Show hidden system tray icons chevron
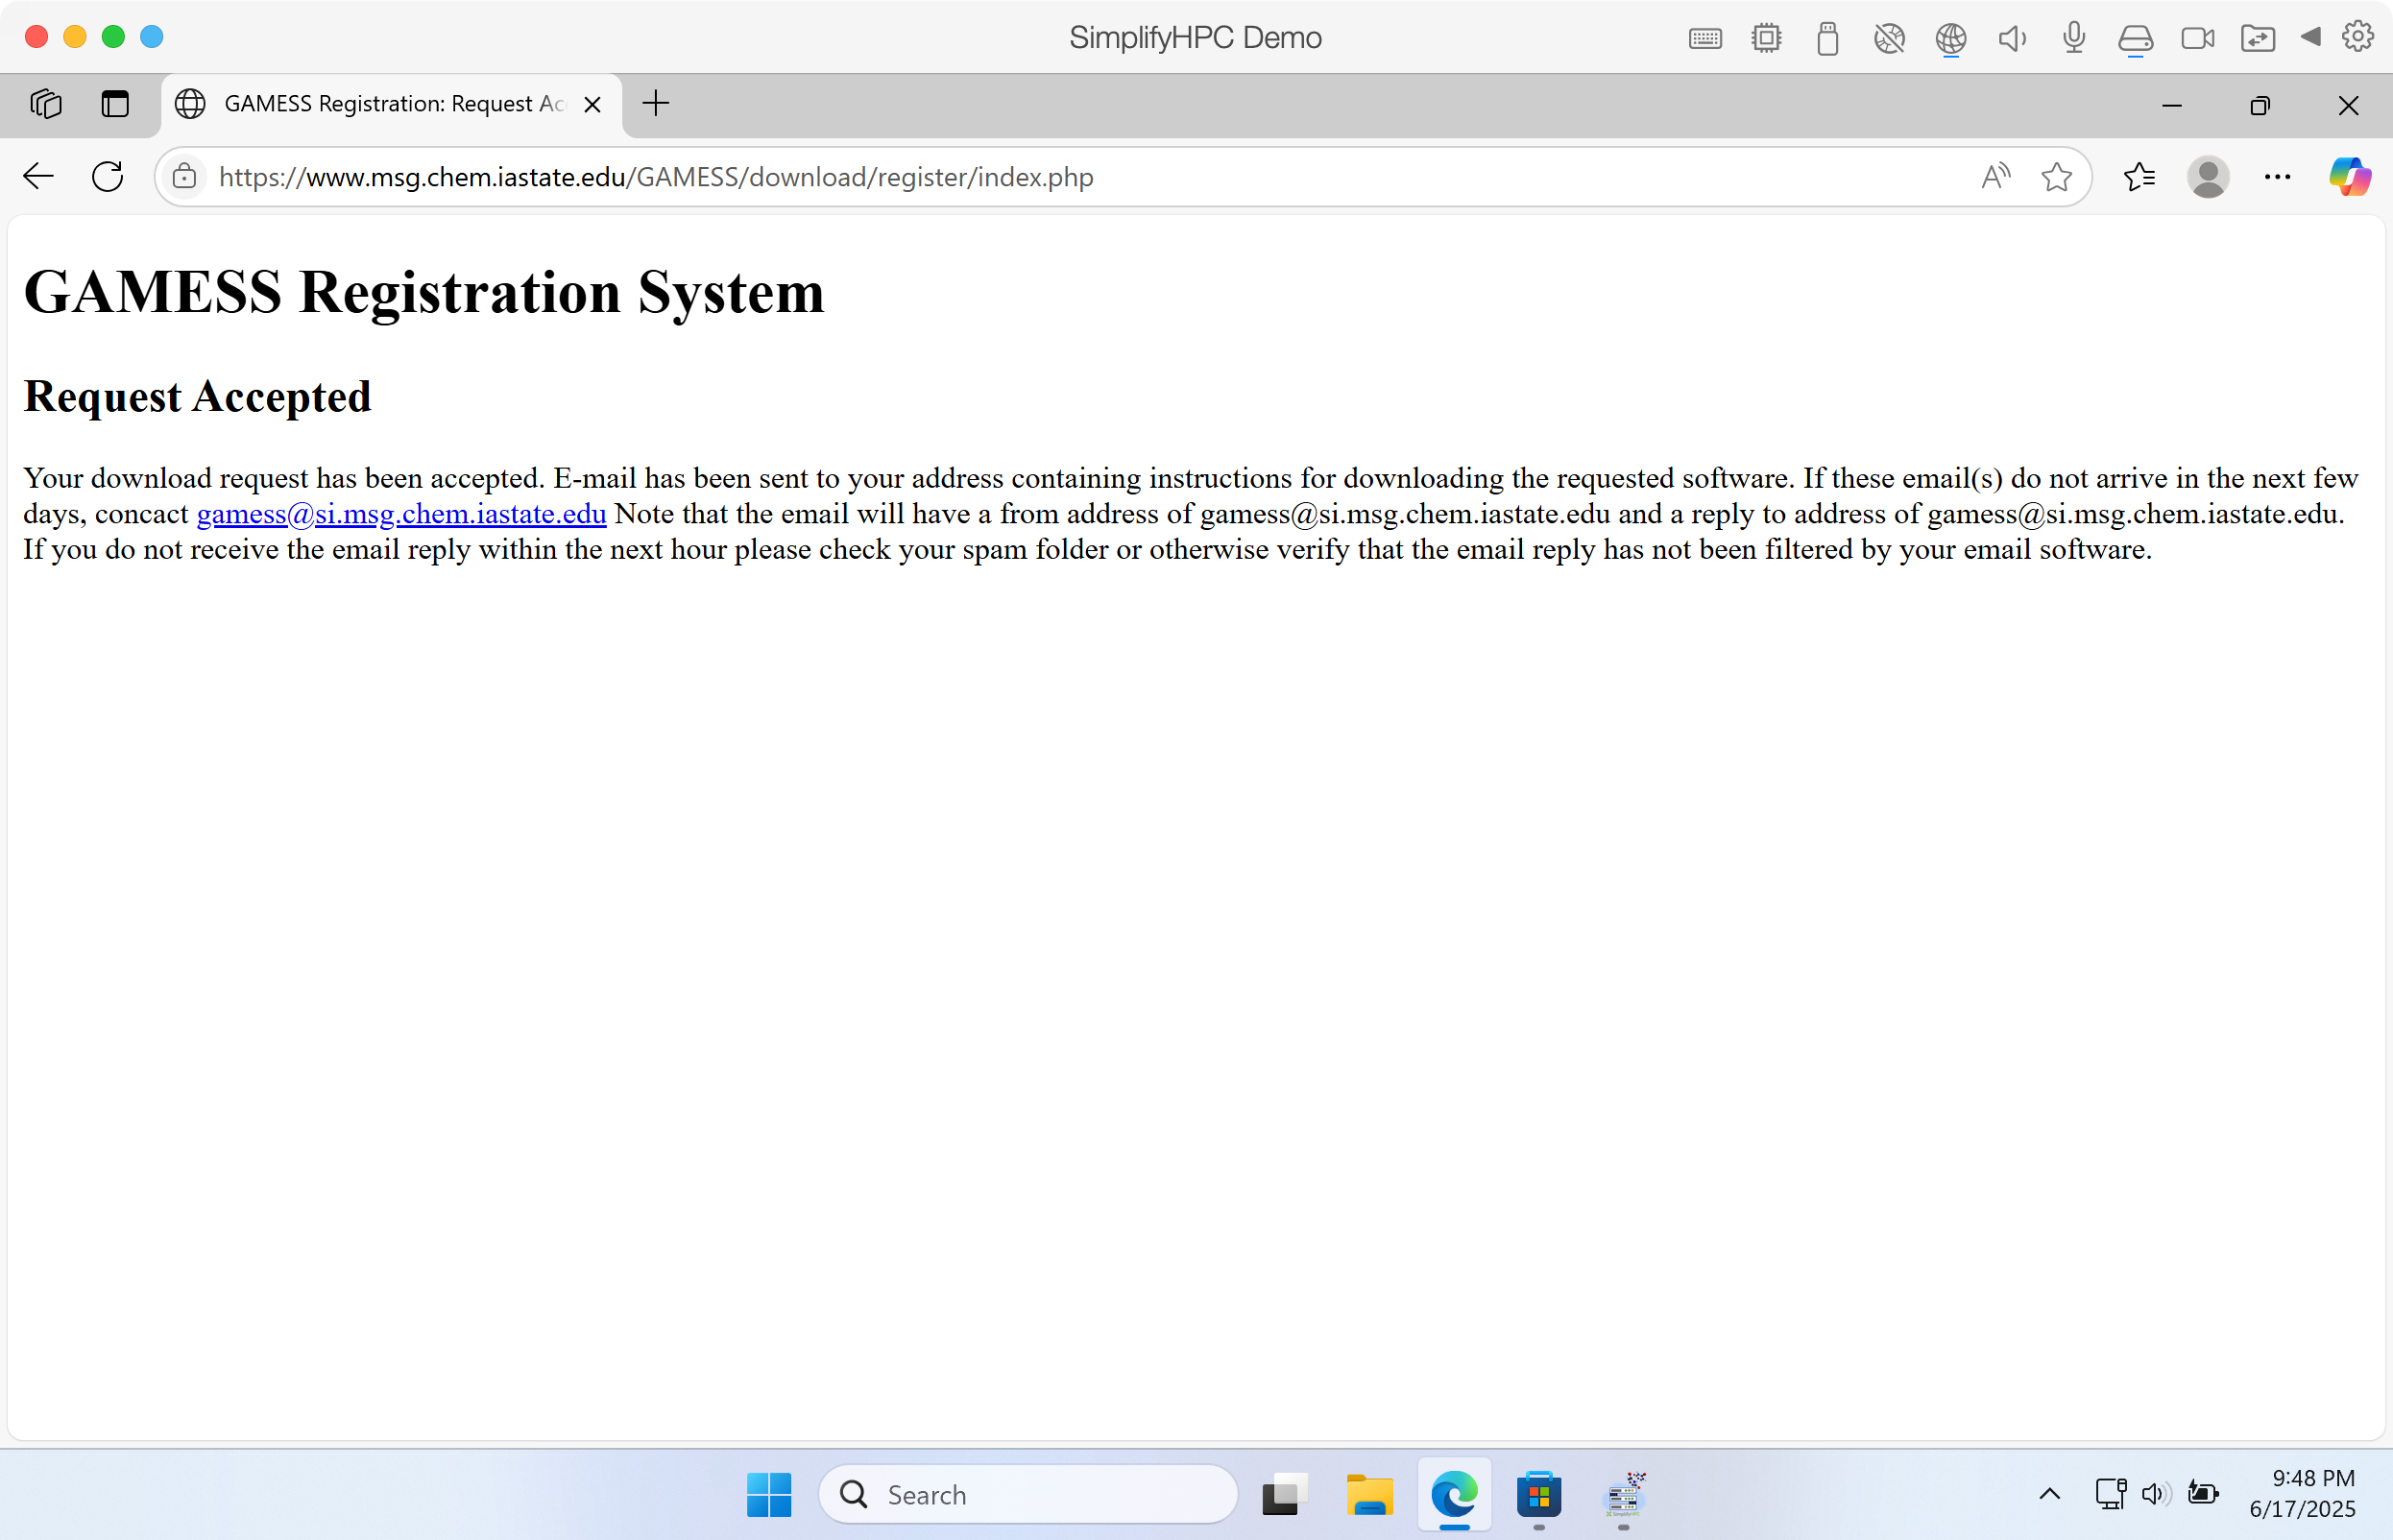Image resolution: width=2393 pixels, height=1540 pixels. [x=2049, y=1495]
